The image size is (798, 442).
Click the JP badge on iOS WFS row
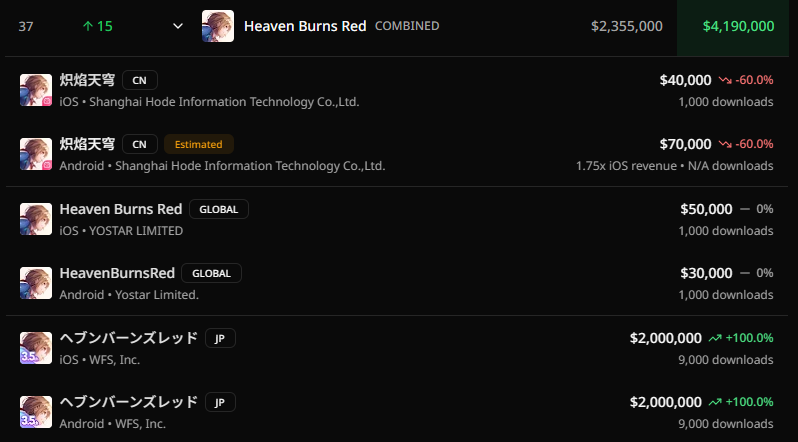click(x=220, y=338)
